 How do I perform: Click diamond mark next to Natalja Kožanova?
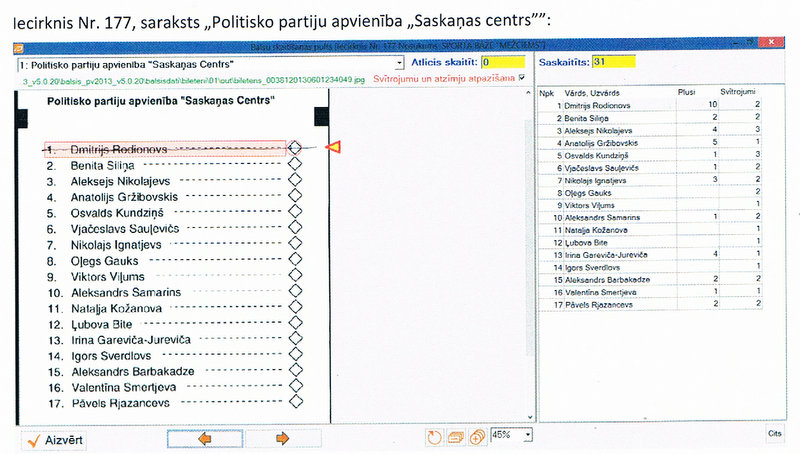coord(295,307)
